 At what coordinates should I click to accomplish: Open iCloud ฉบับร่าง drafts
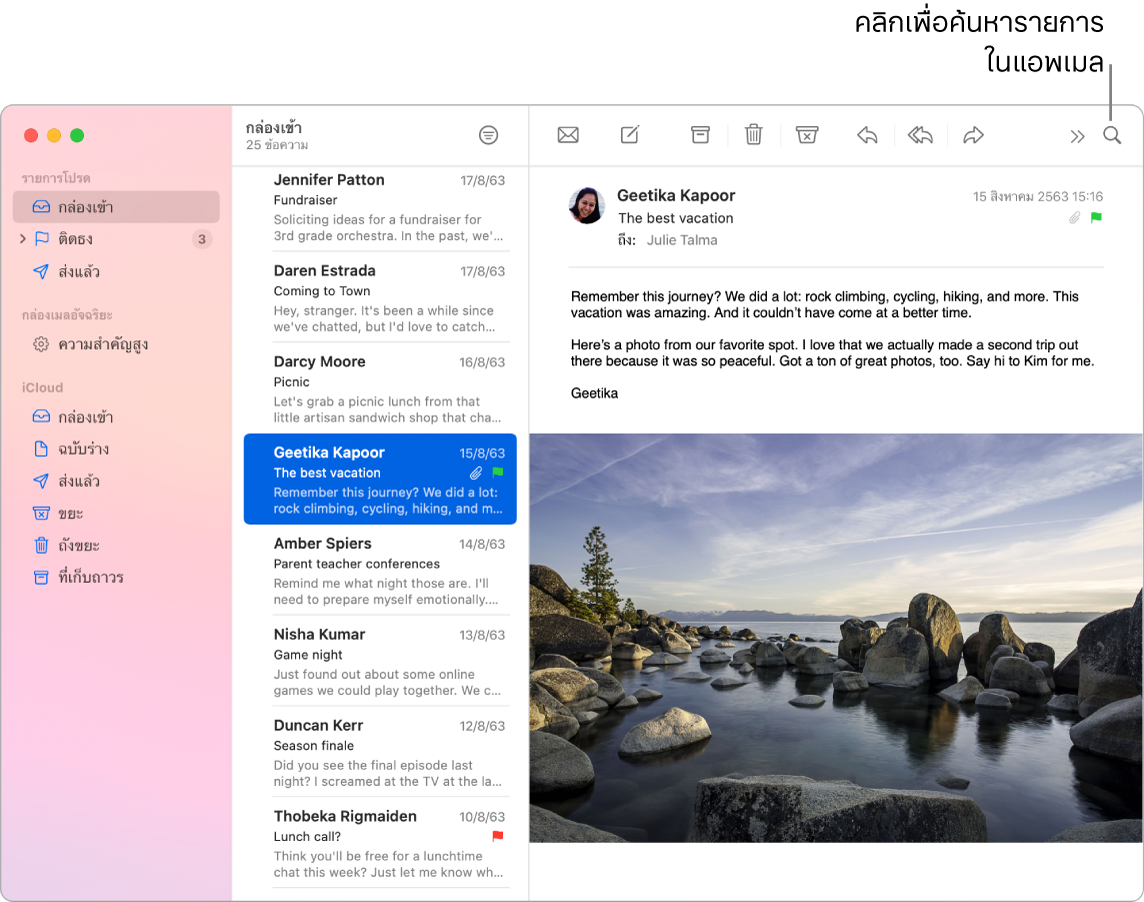pyautogui.click(x=116, y=449)
